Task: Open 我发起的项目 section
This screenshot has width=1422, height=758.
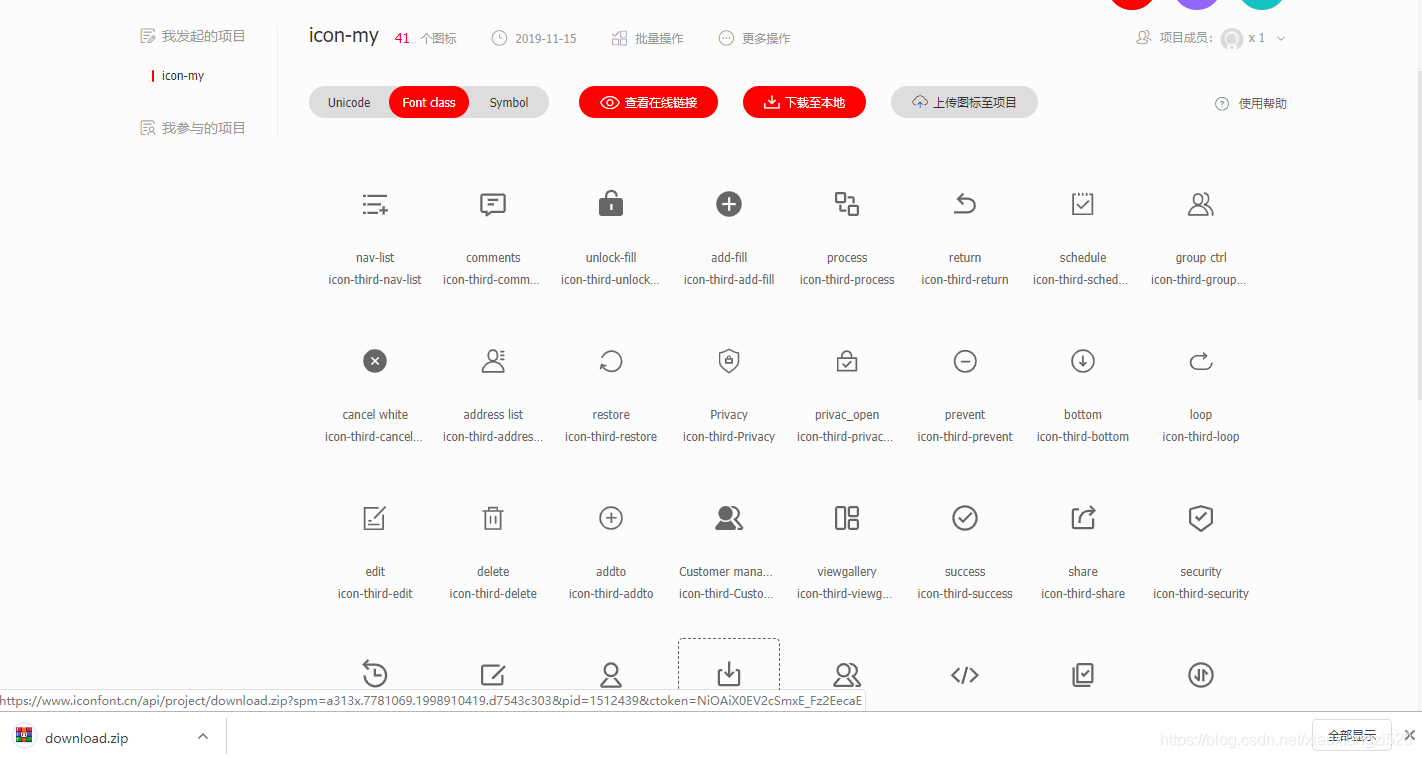Action: tap(193, 36)
